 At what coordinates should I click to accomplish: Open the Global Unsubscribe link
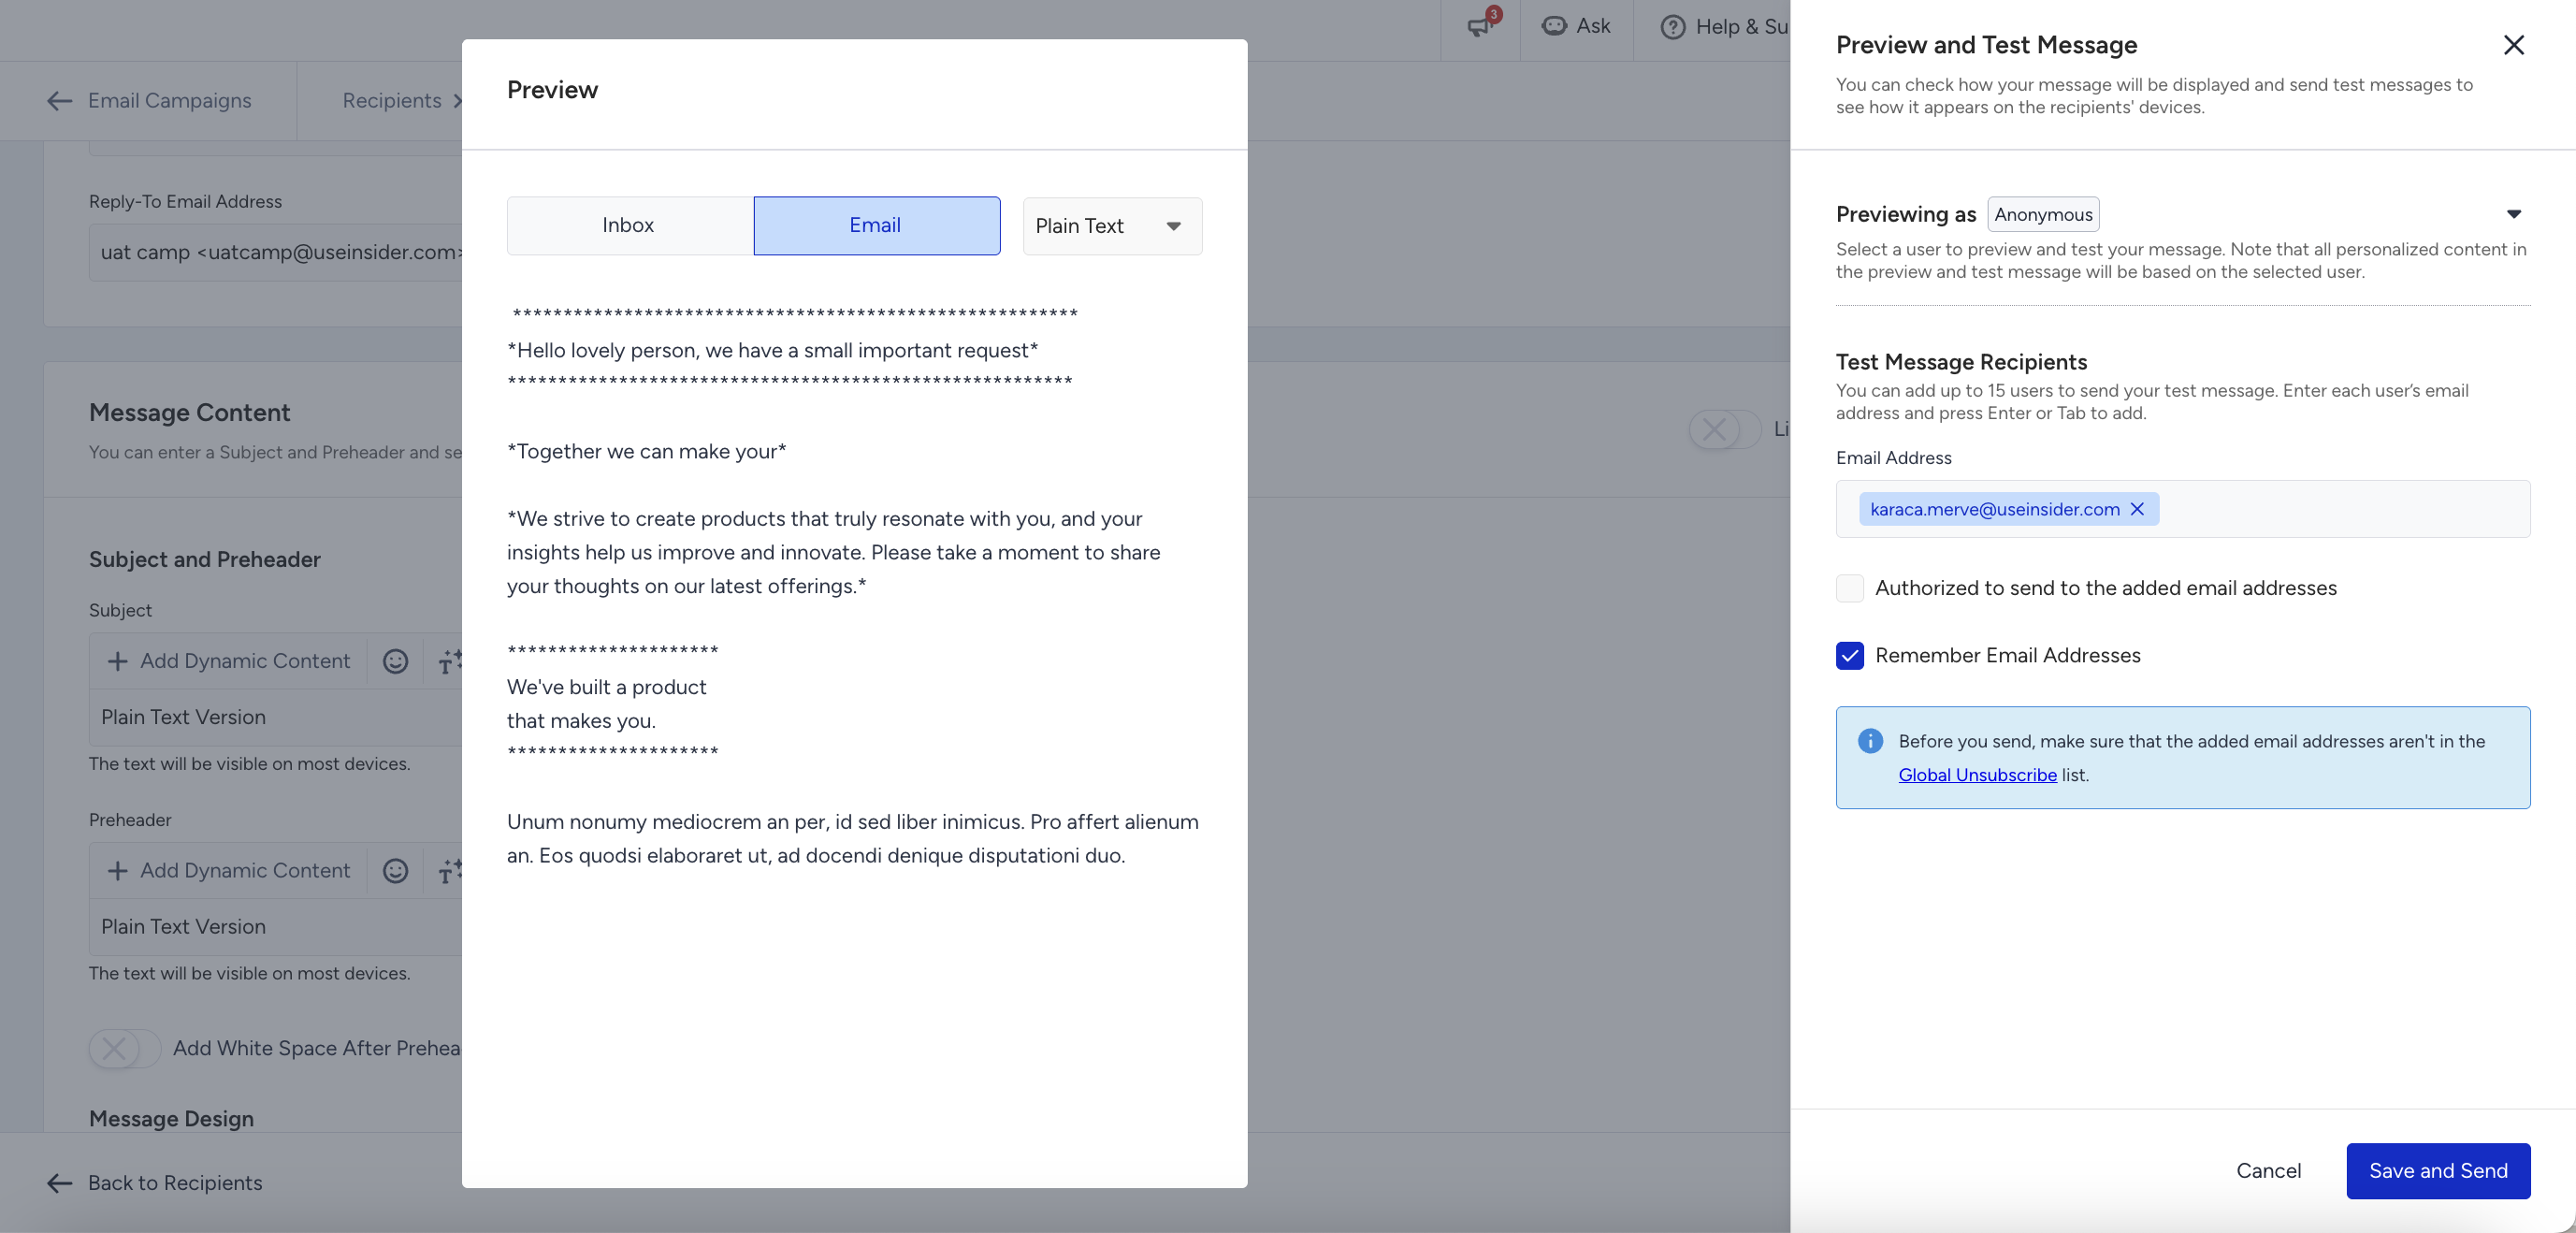pyautogui.click(x=1977, y=775)
